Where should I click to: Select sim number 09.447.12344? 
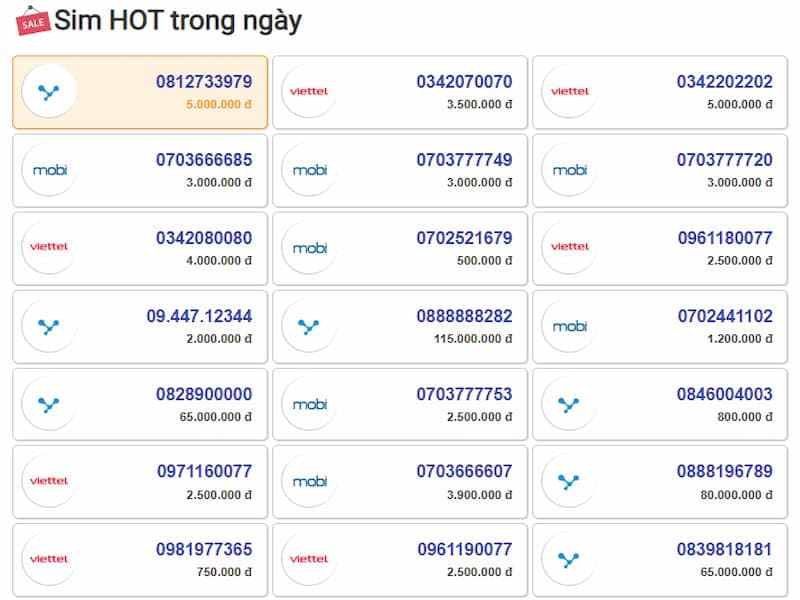199,316
